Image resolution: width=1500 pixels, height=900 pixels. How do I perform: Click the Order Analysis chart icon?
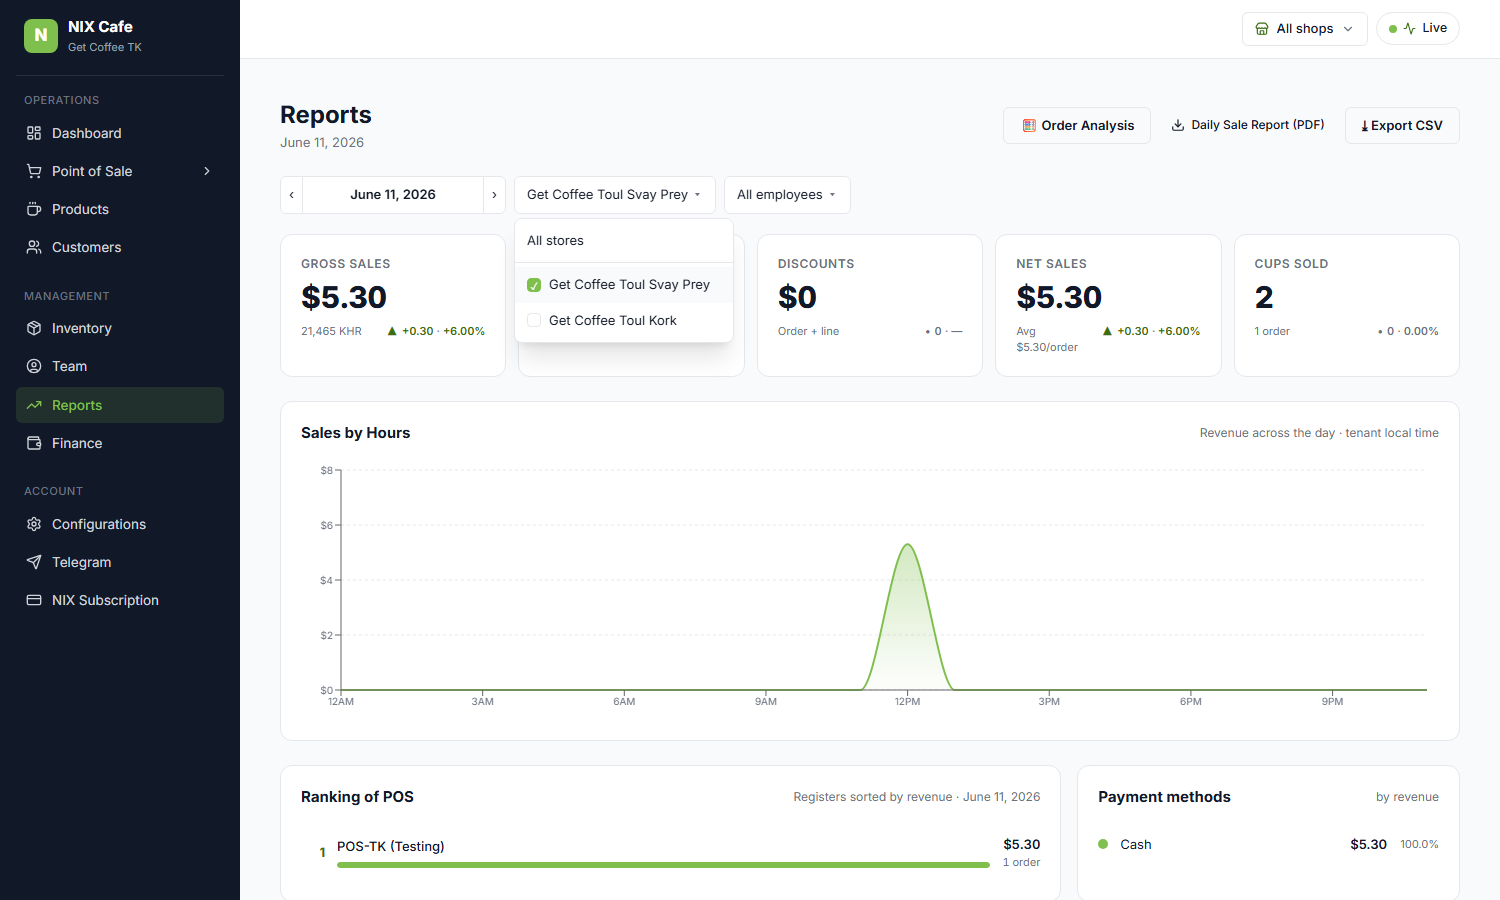tap(1029, 125)
